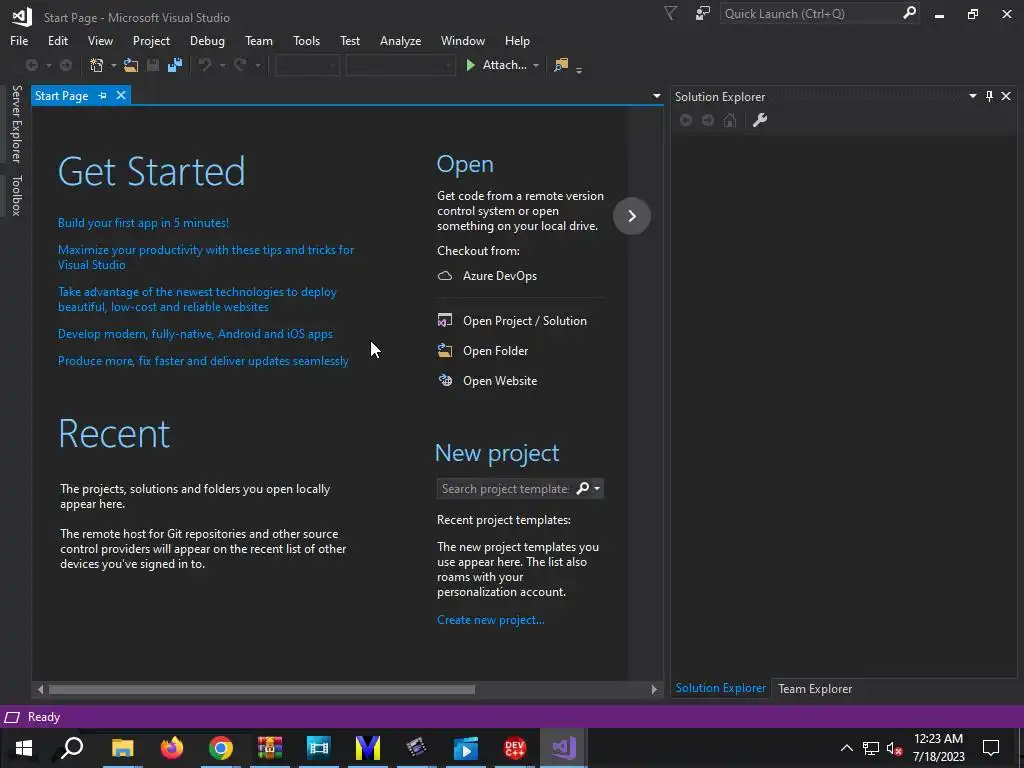The width and height of the screenshot is (1024, 768).
Task: Click the Attach... button label
Action: pyautogui.click(x=504, y=65)
